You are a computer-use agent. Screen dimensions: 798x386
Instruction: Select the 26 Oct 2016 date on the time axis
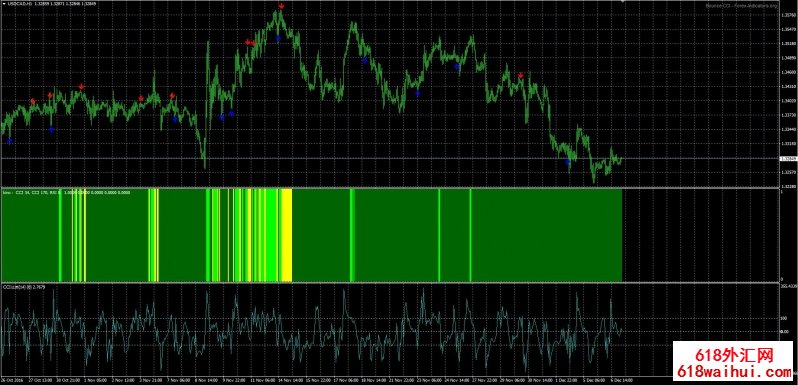pyautogui.click(x=11, y=380)
